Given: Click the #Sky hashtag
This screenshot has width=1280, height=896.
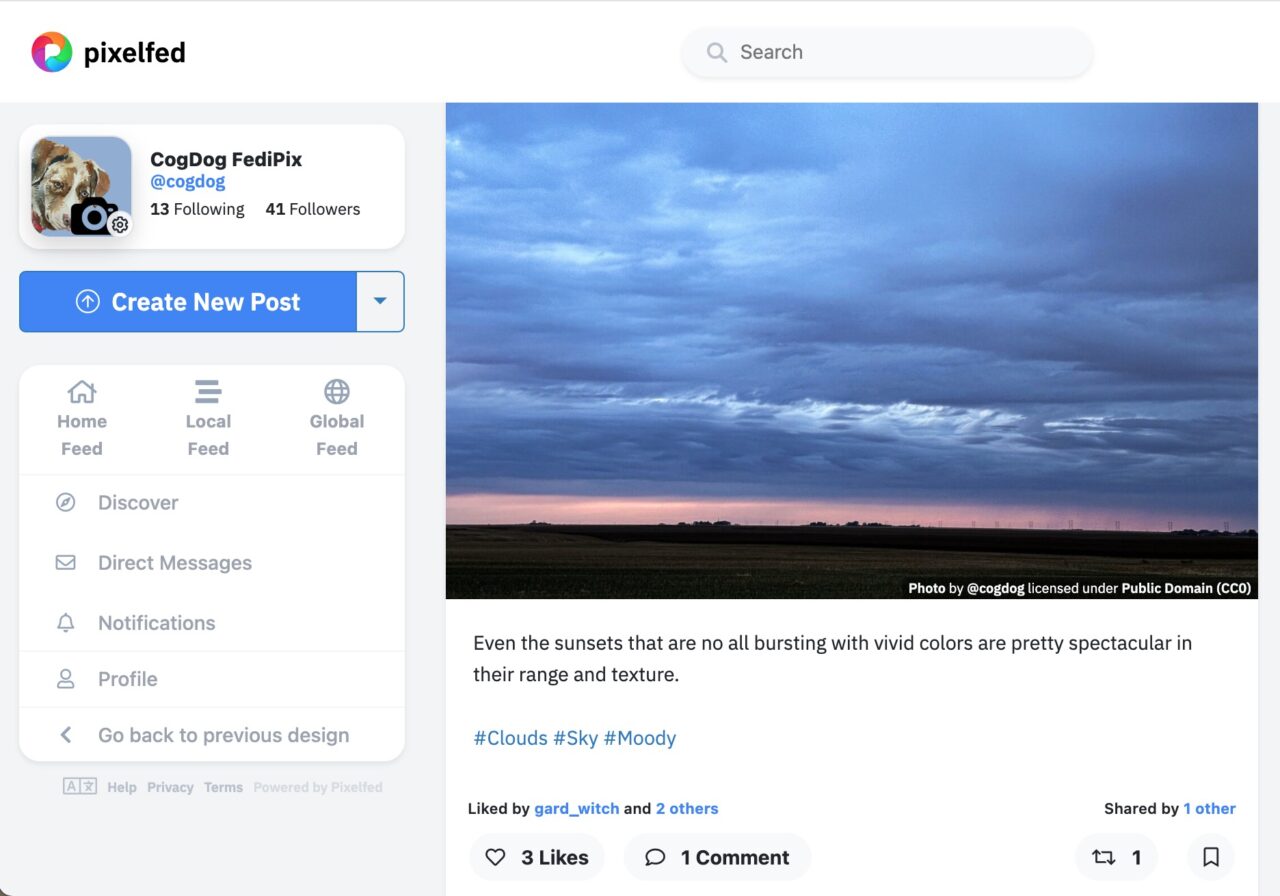Looking at the screenshot, I should point(575,738).
